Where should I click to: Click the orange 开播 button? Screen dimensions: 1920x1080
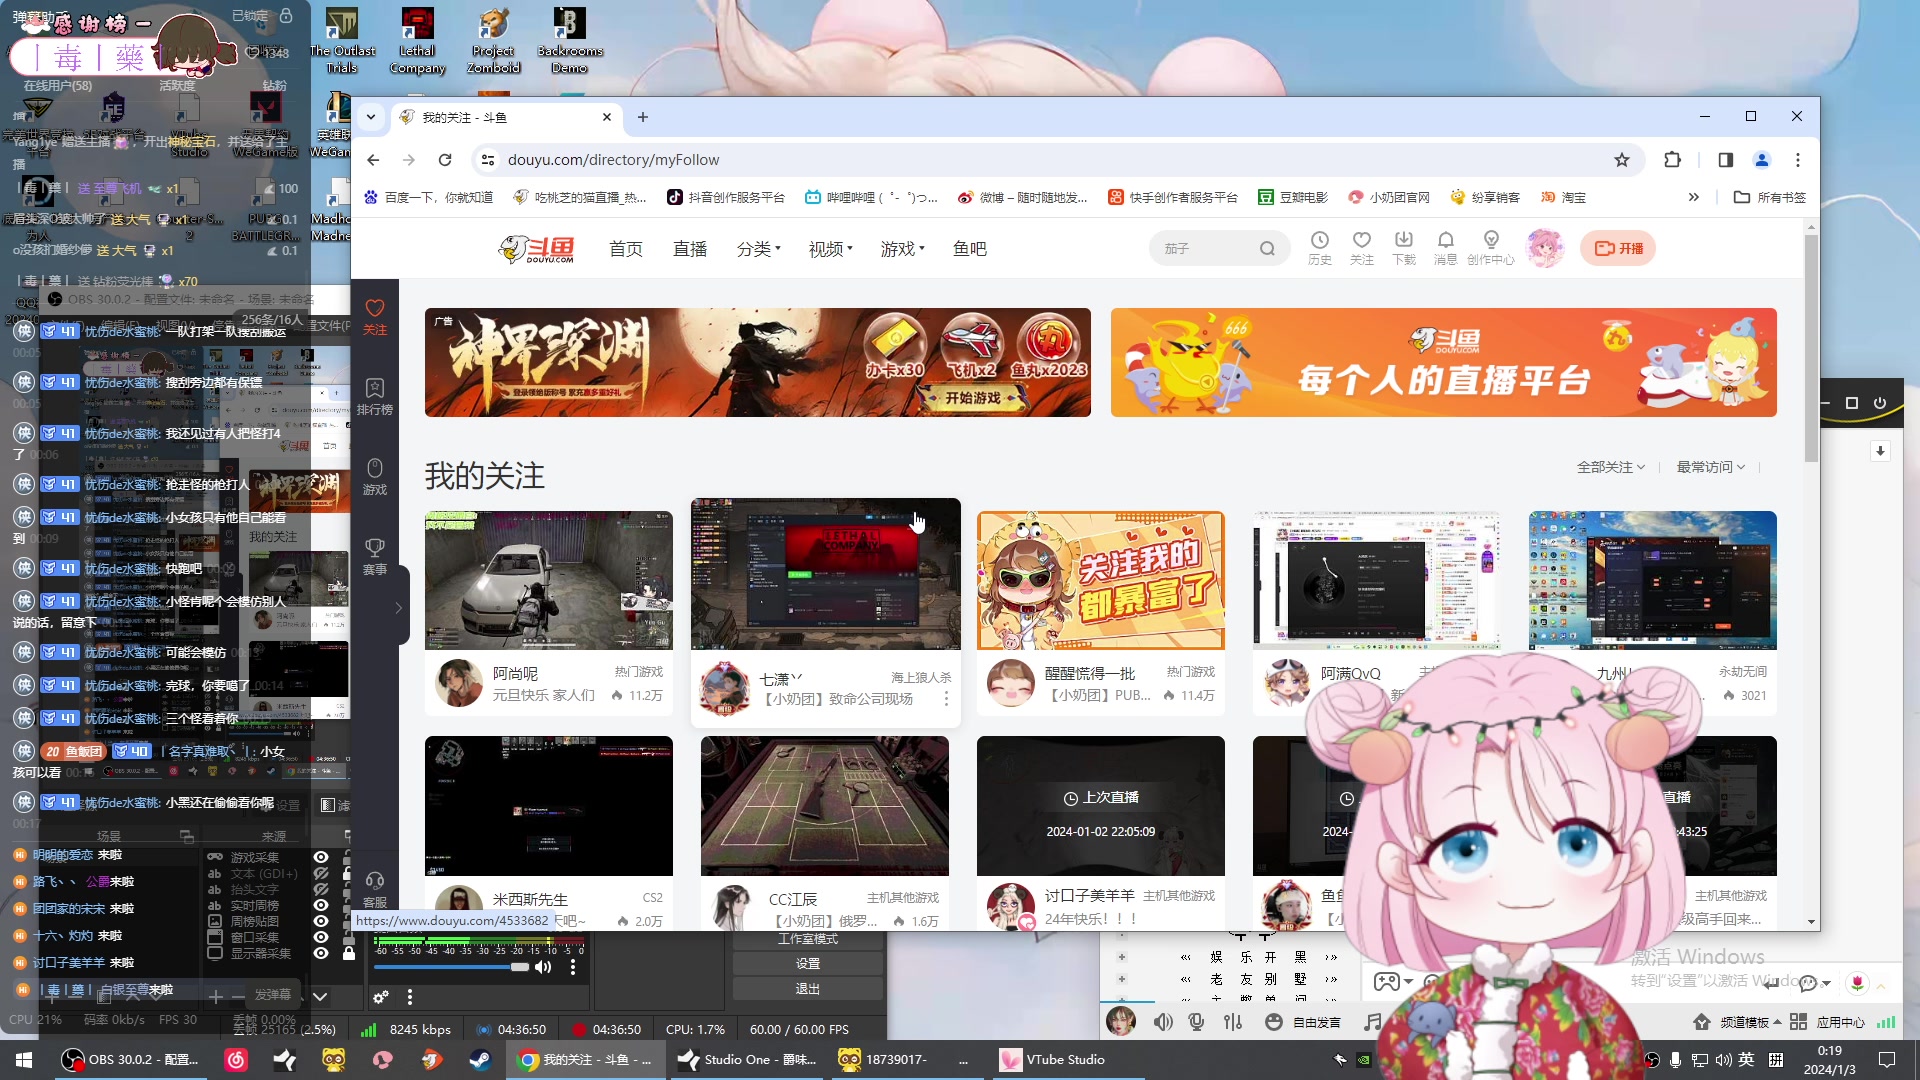[1618, 248]
